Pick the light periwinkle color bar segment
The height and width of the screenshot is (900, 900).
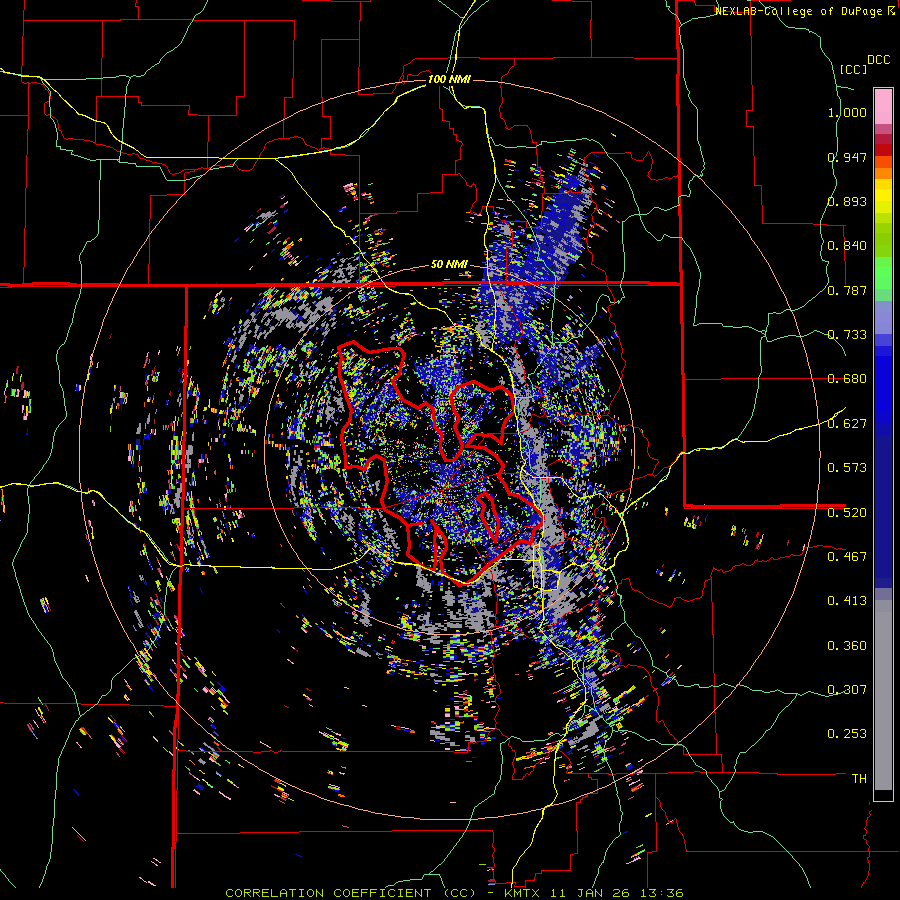tap(883, 317)
